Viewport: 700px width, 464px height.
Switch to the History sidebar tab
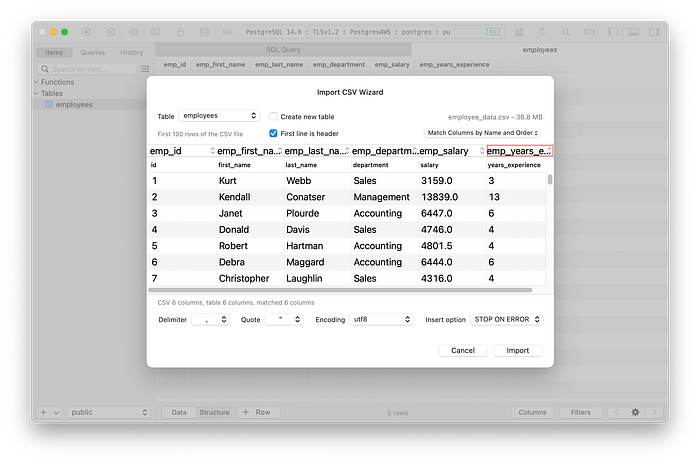(x=131, y=52)
